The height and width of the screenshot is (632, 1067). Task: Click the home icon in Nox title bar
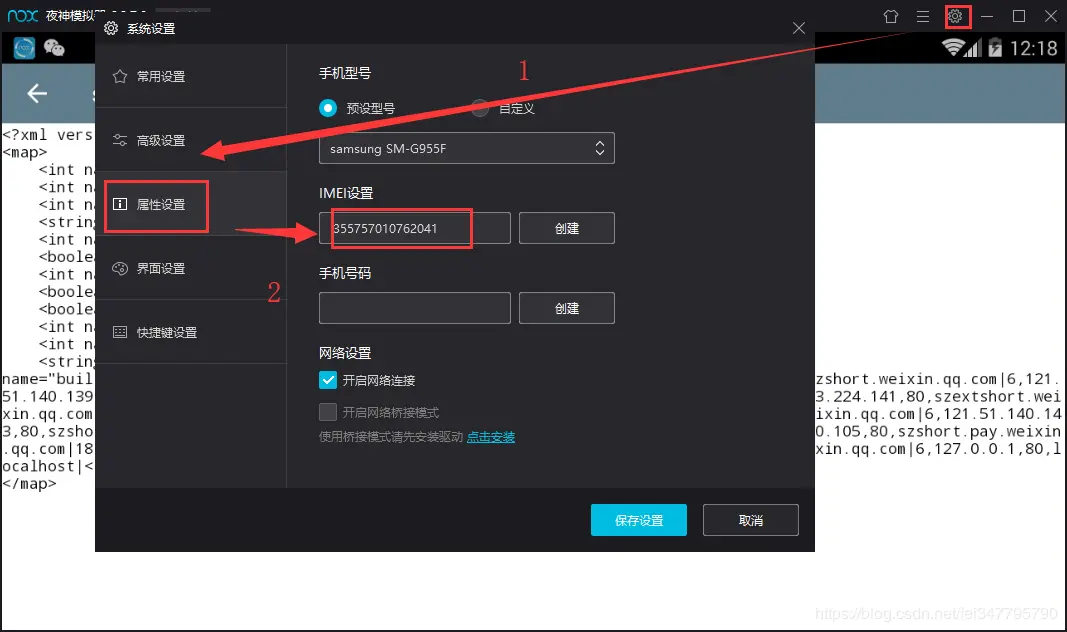coord(890,16)
